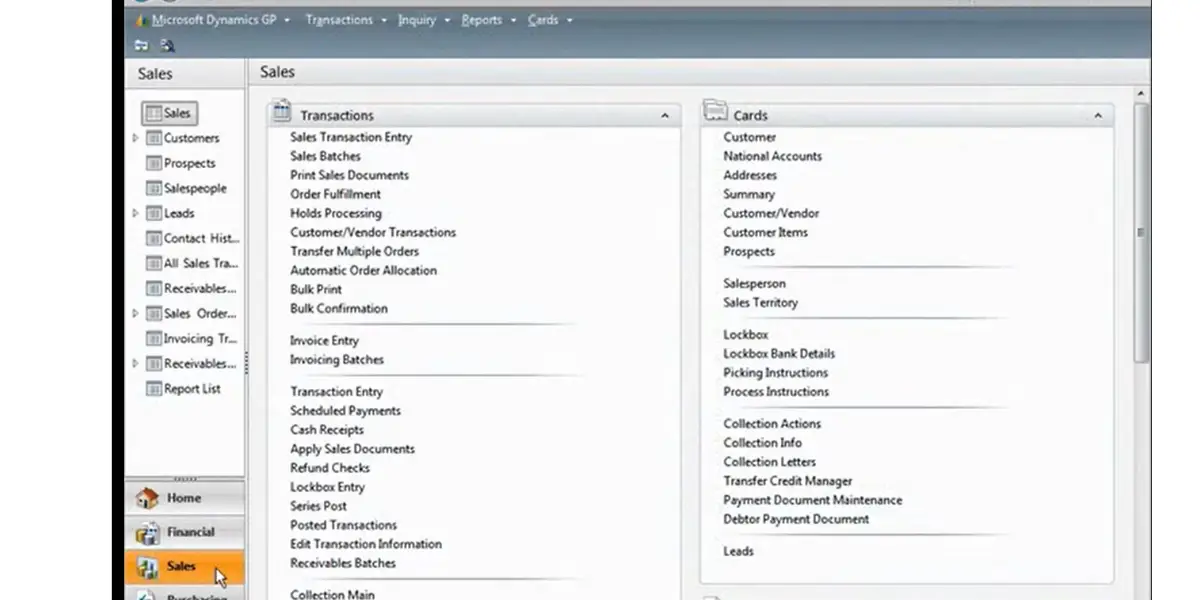Open the Inquiry menu
The height and width of the screenshot is (600, 1200).
click(417, 20)
